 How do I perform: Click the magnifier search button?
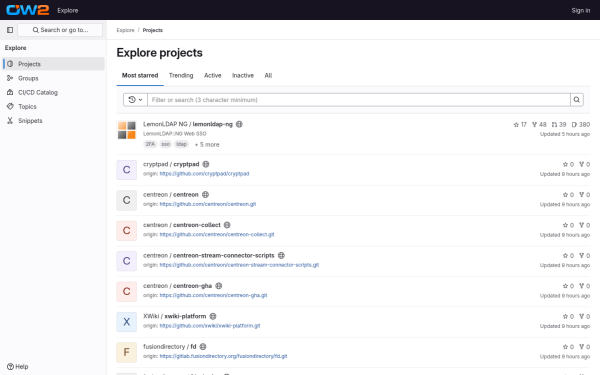577,100
